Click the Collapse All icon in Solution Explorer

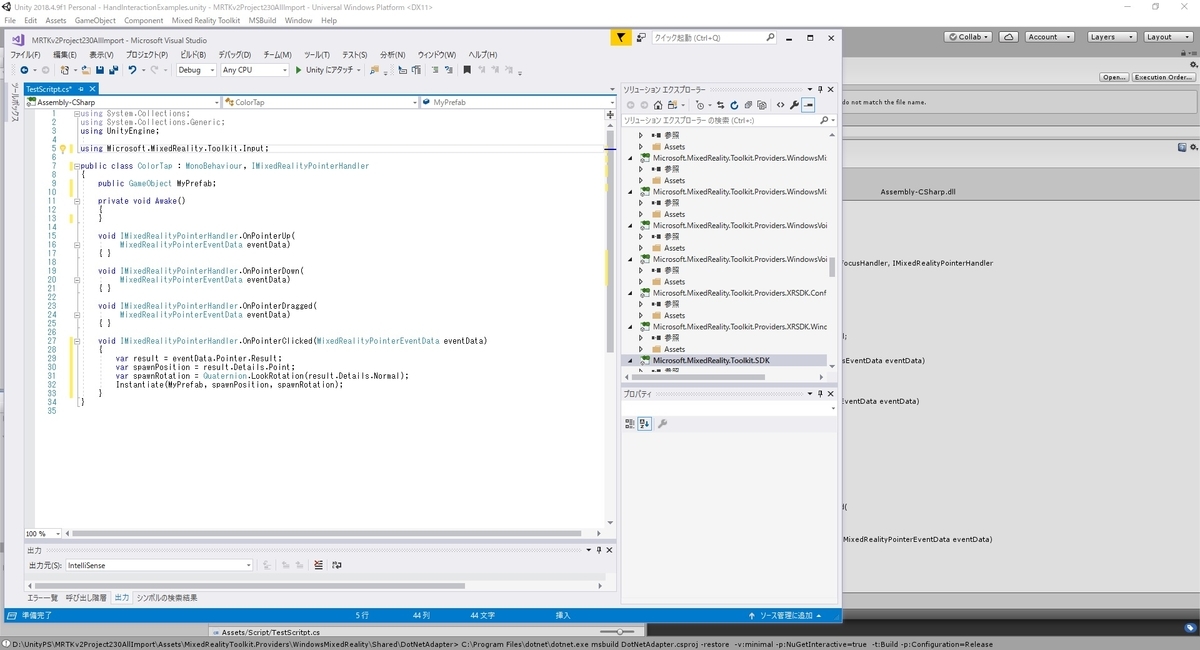(748, 105)
